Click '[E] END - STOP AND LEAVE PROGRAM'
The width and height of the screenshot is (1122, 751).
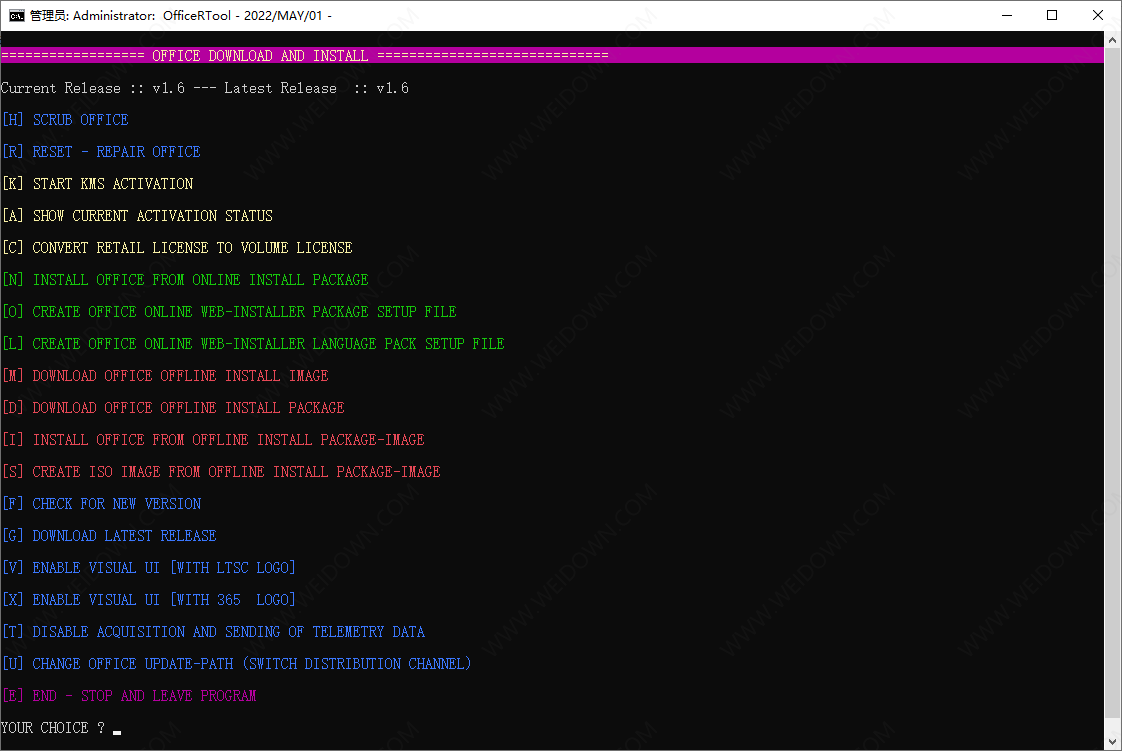point(130,695)
